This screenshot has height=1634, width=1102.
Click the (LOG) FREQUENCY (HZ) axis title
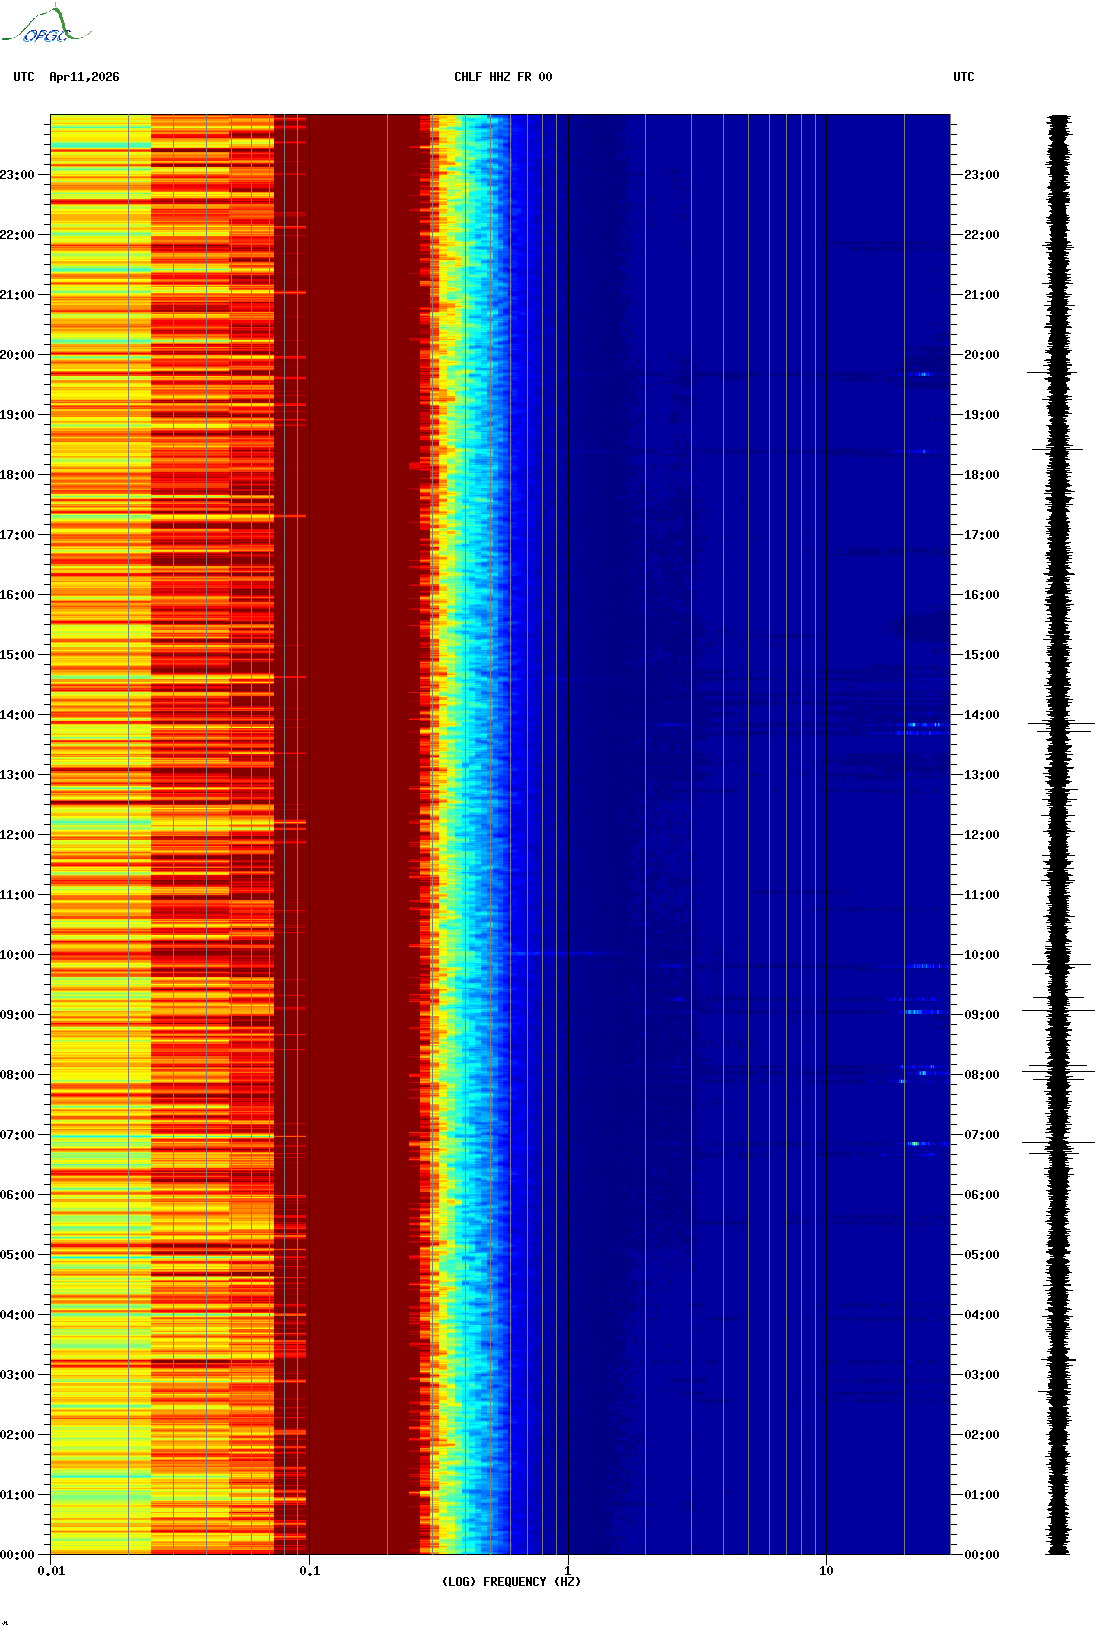[511, 1581]
